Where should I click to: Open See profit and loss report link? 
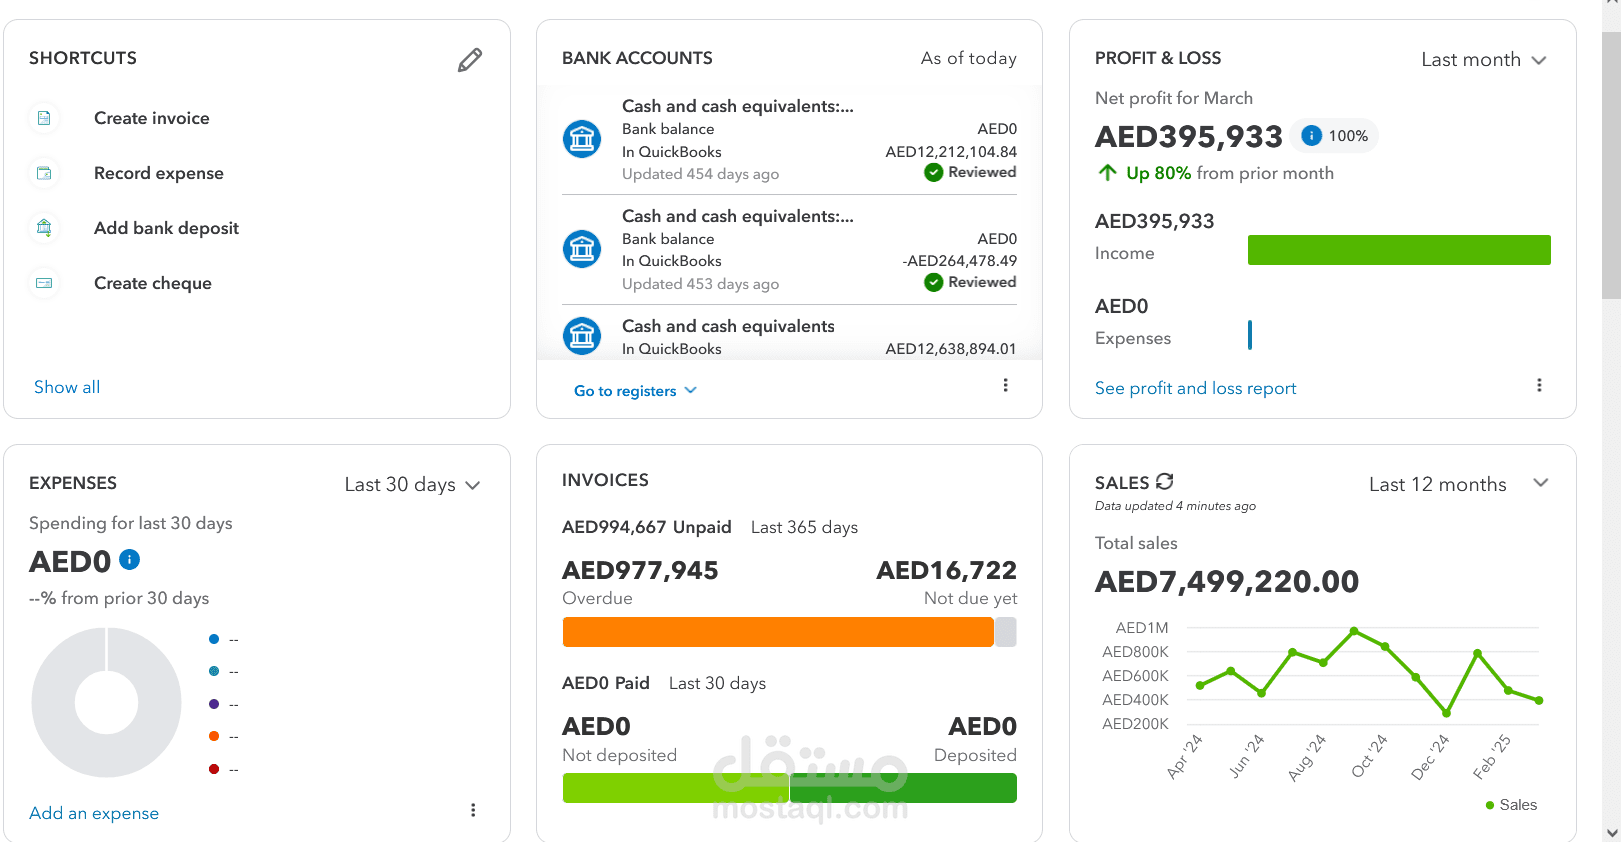coord(1195,388)
